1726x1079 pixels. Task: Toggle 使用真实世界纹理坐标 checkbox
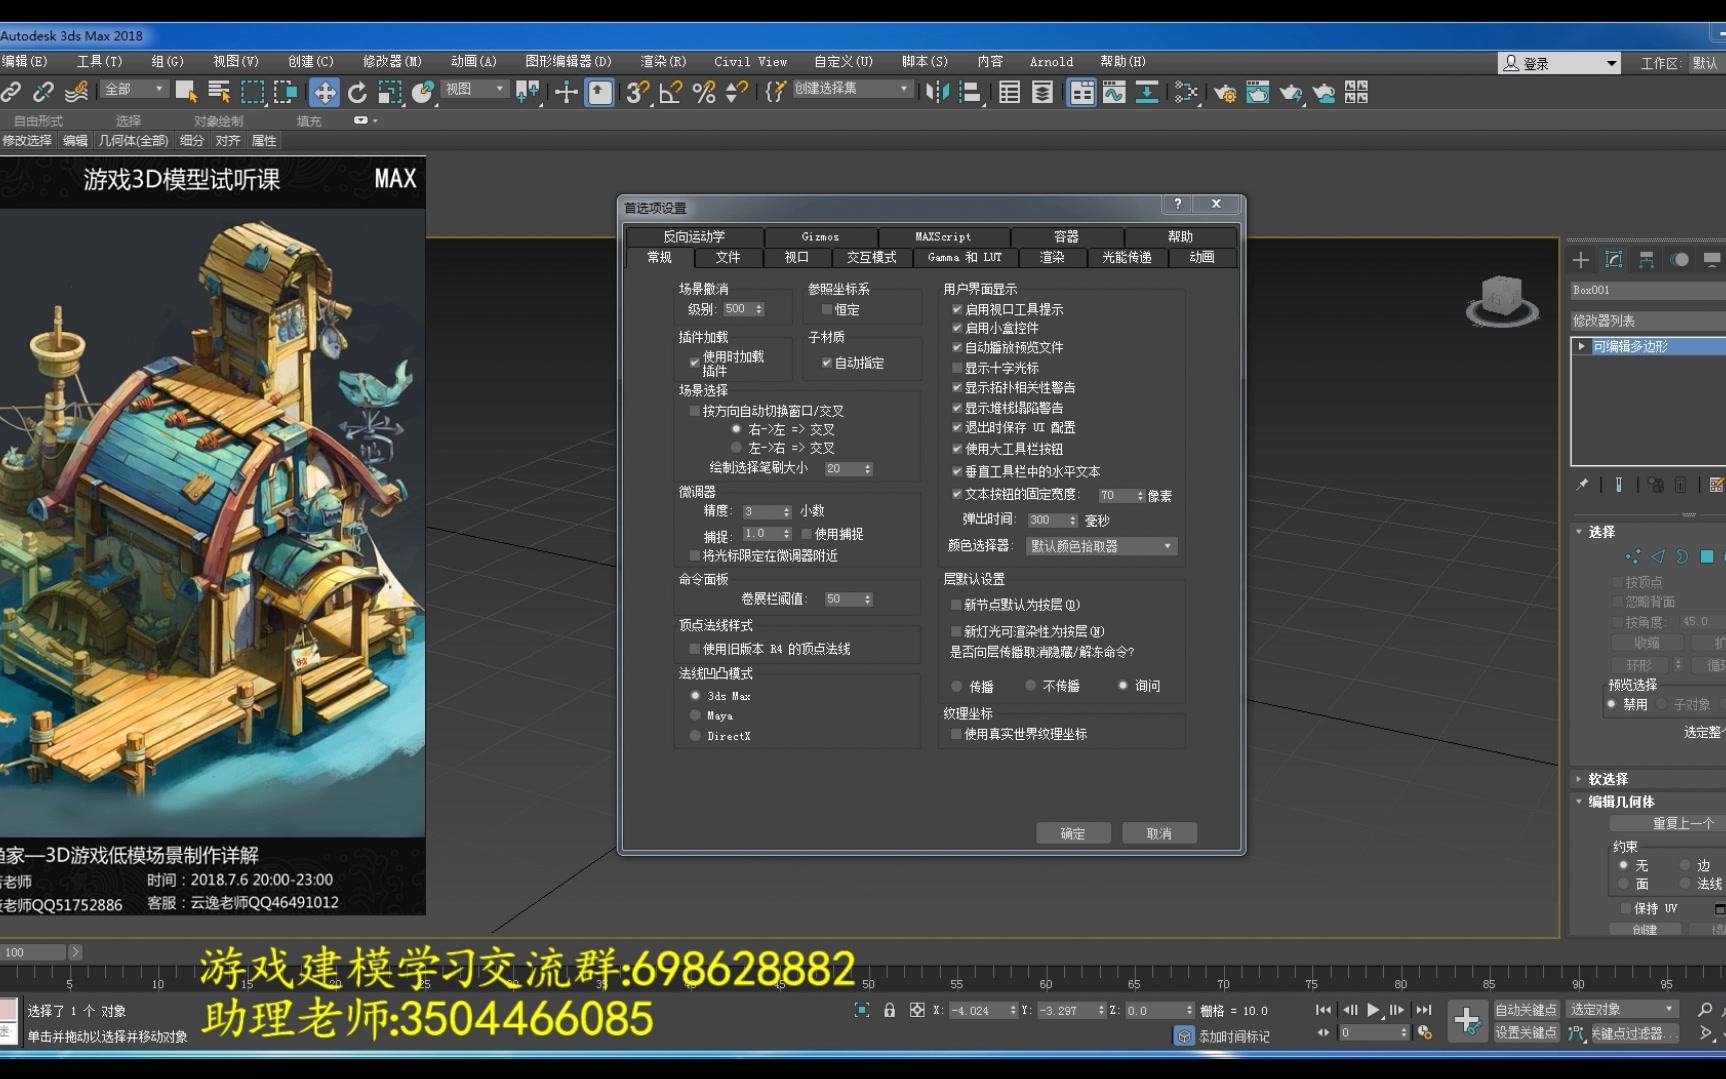[x=957, y=734]
